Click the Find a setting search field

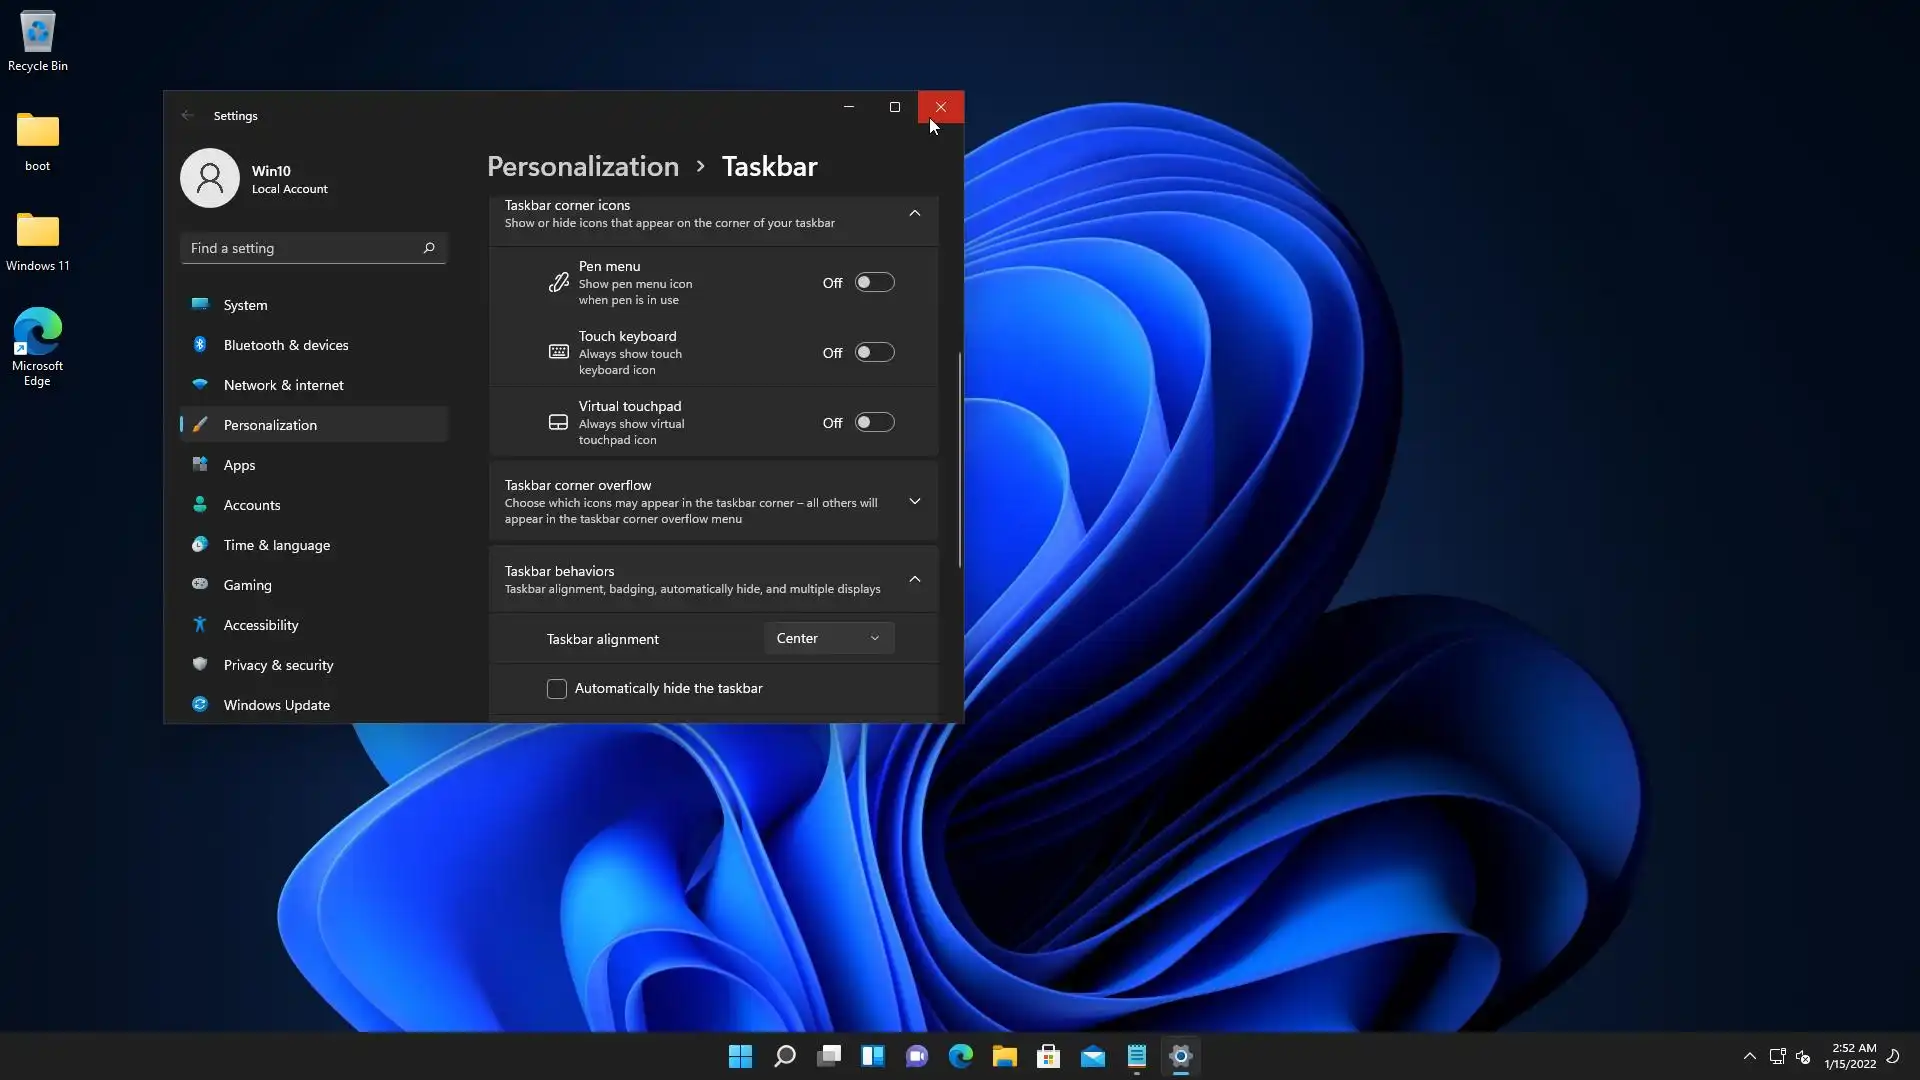click(300, 248)
